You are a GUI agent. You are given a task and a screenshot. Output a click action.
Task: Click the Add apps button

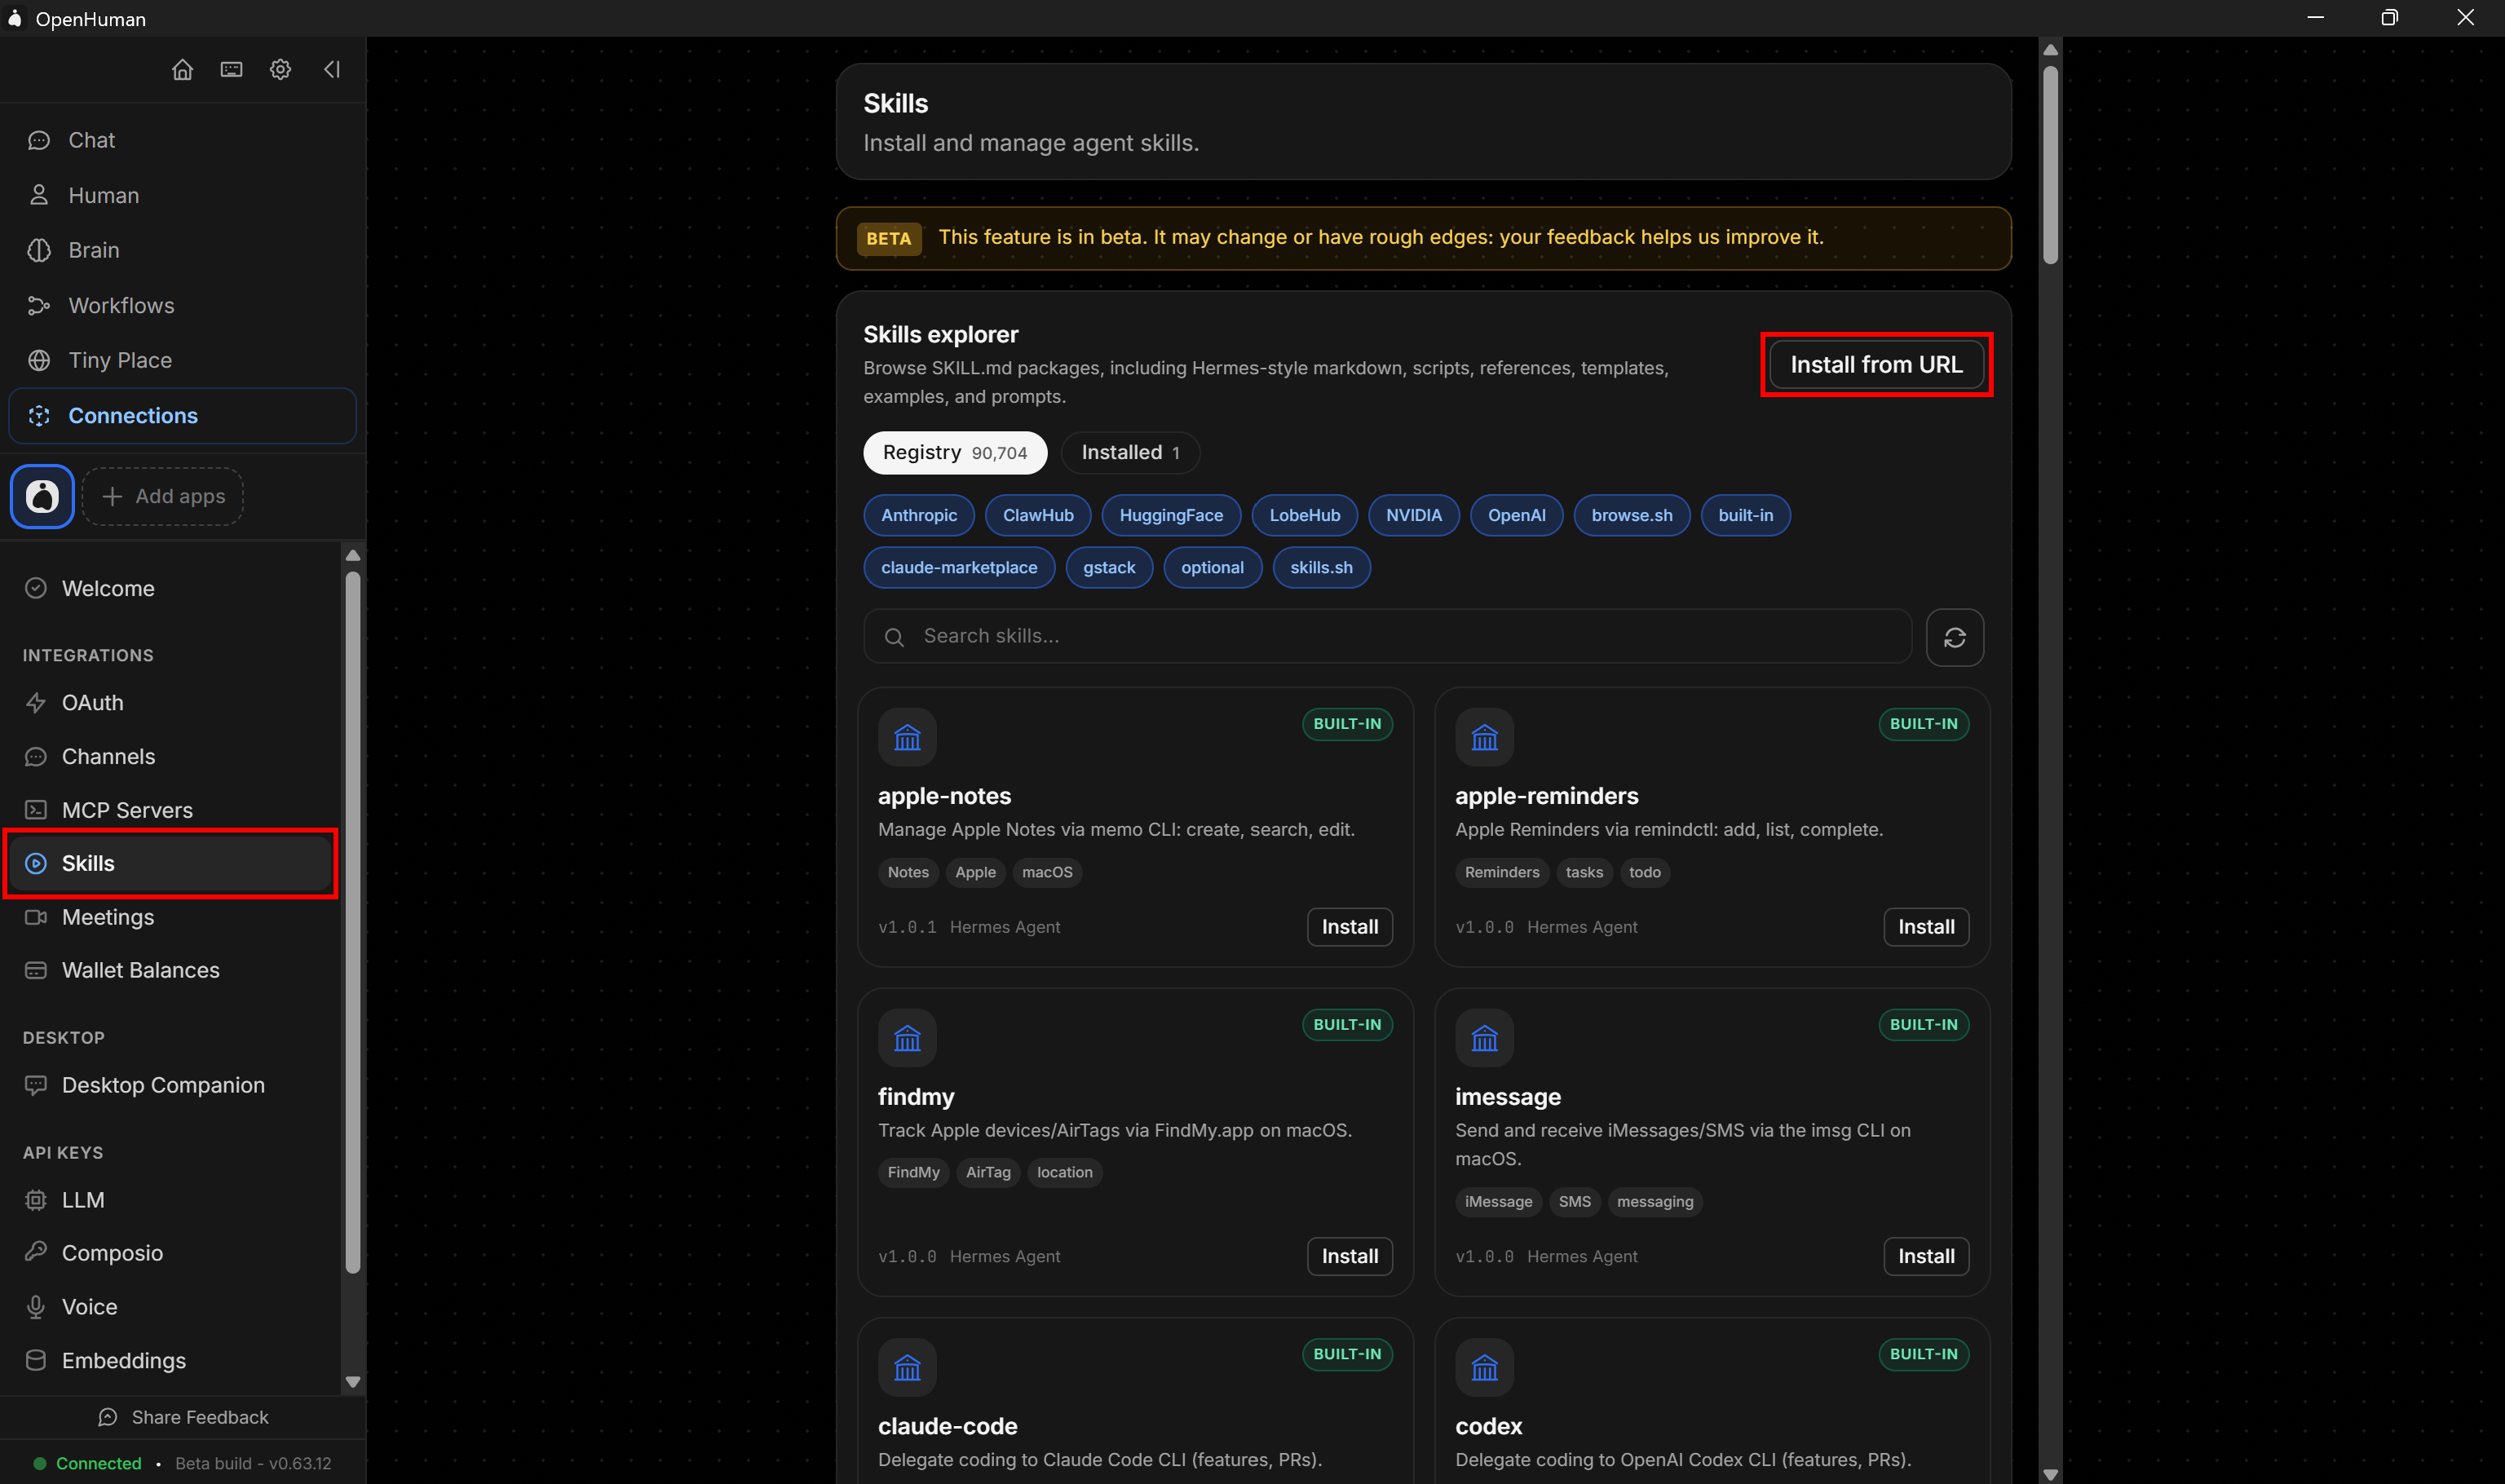162,496
